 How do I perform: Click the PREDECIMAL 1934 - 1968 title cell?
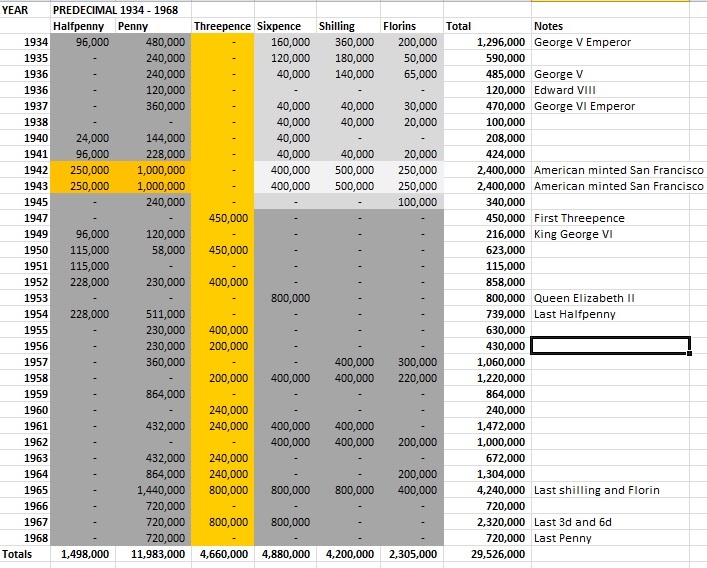(115, 10)
